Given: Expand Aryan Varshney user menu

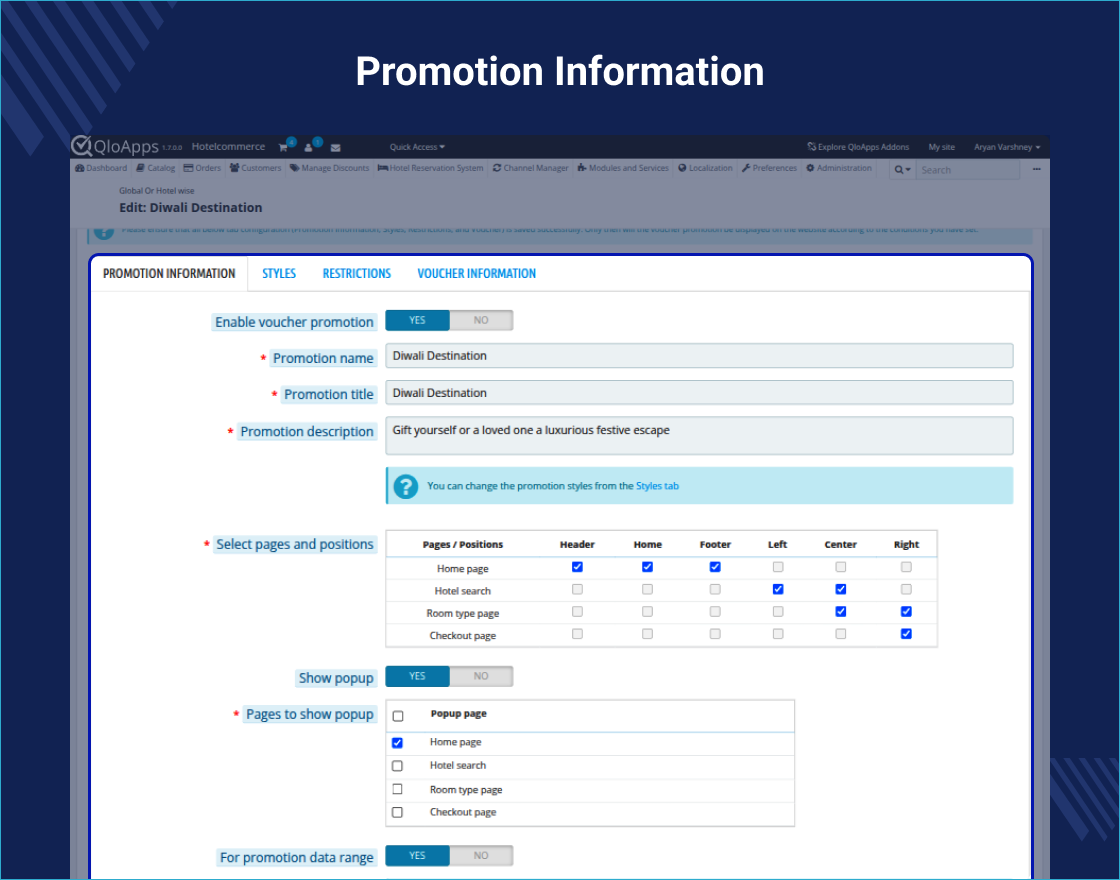Looking at the screenshot, I should [x=1007, y=147].
